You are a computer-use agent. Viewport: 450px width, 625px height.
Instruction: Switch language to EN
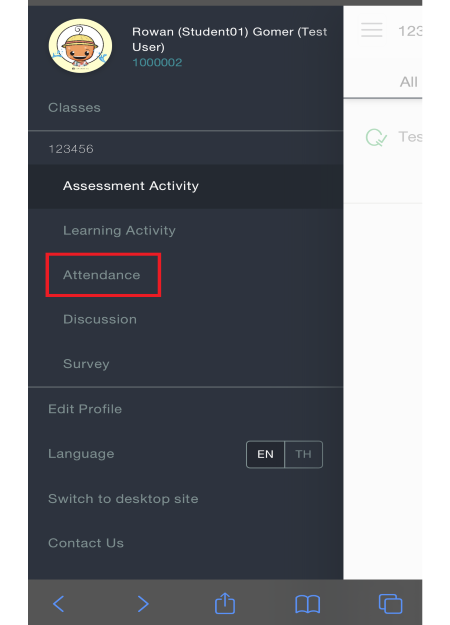tap(265, 454)
